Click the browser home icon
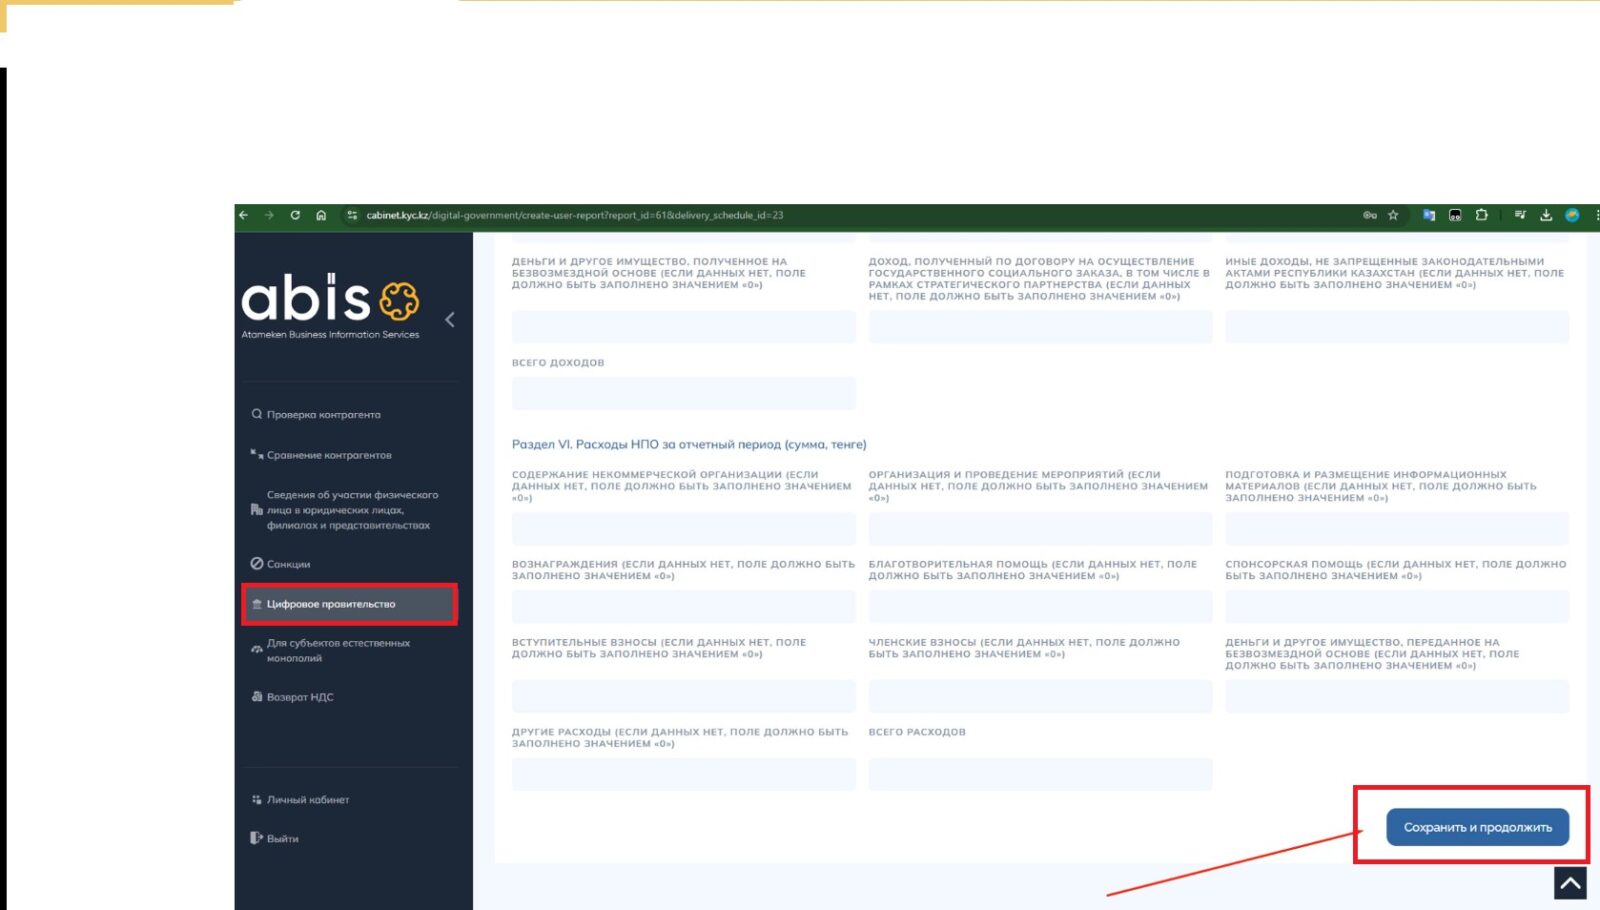 [x=321, y=215]
